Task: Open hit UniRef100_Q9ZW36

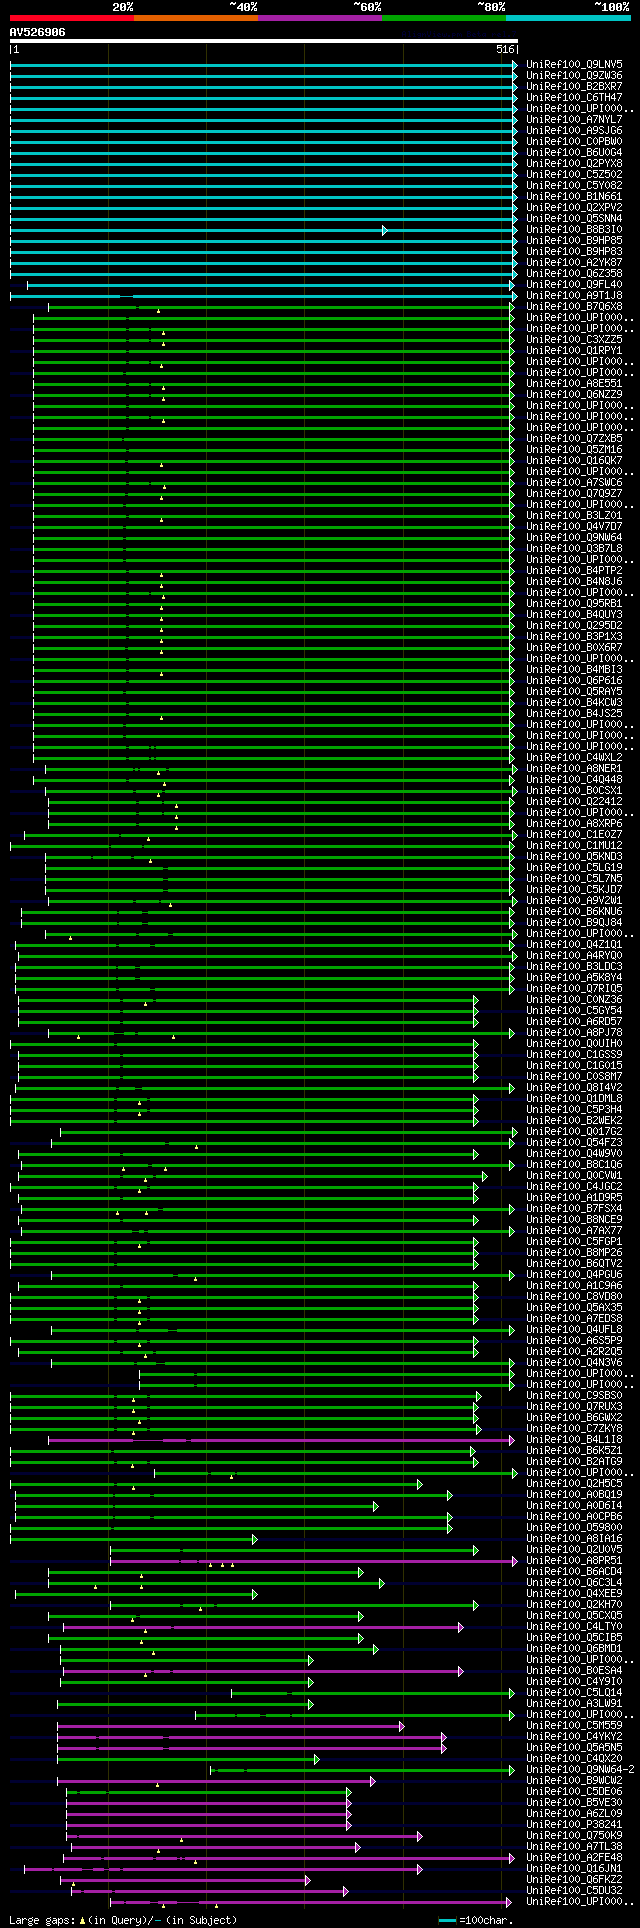Action: tap(573, 75)
